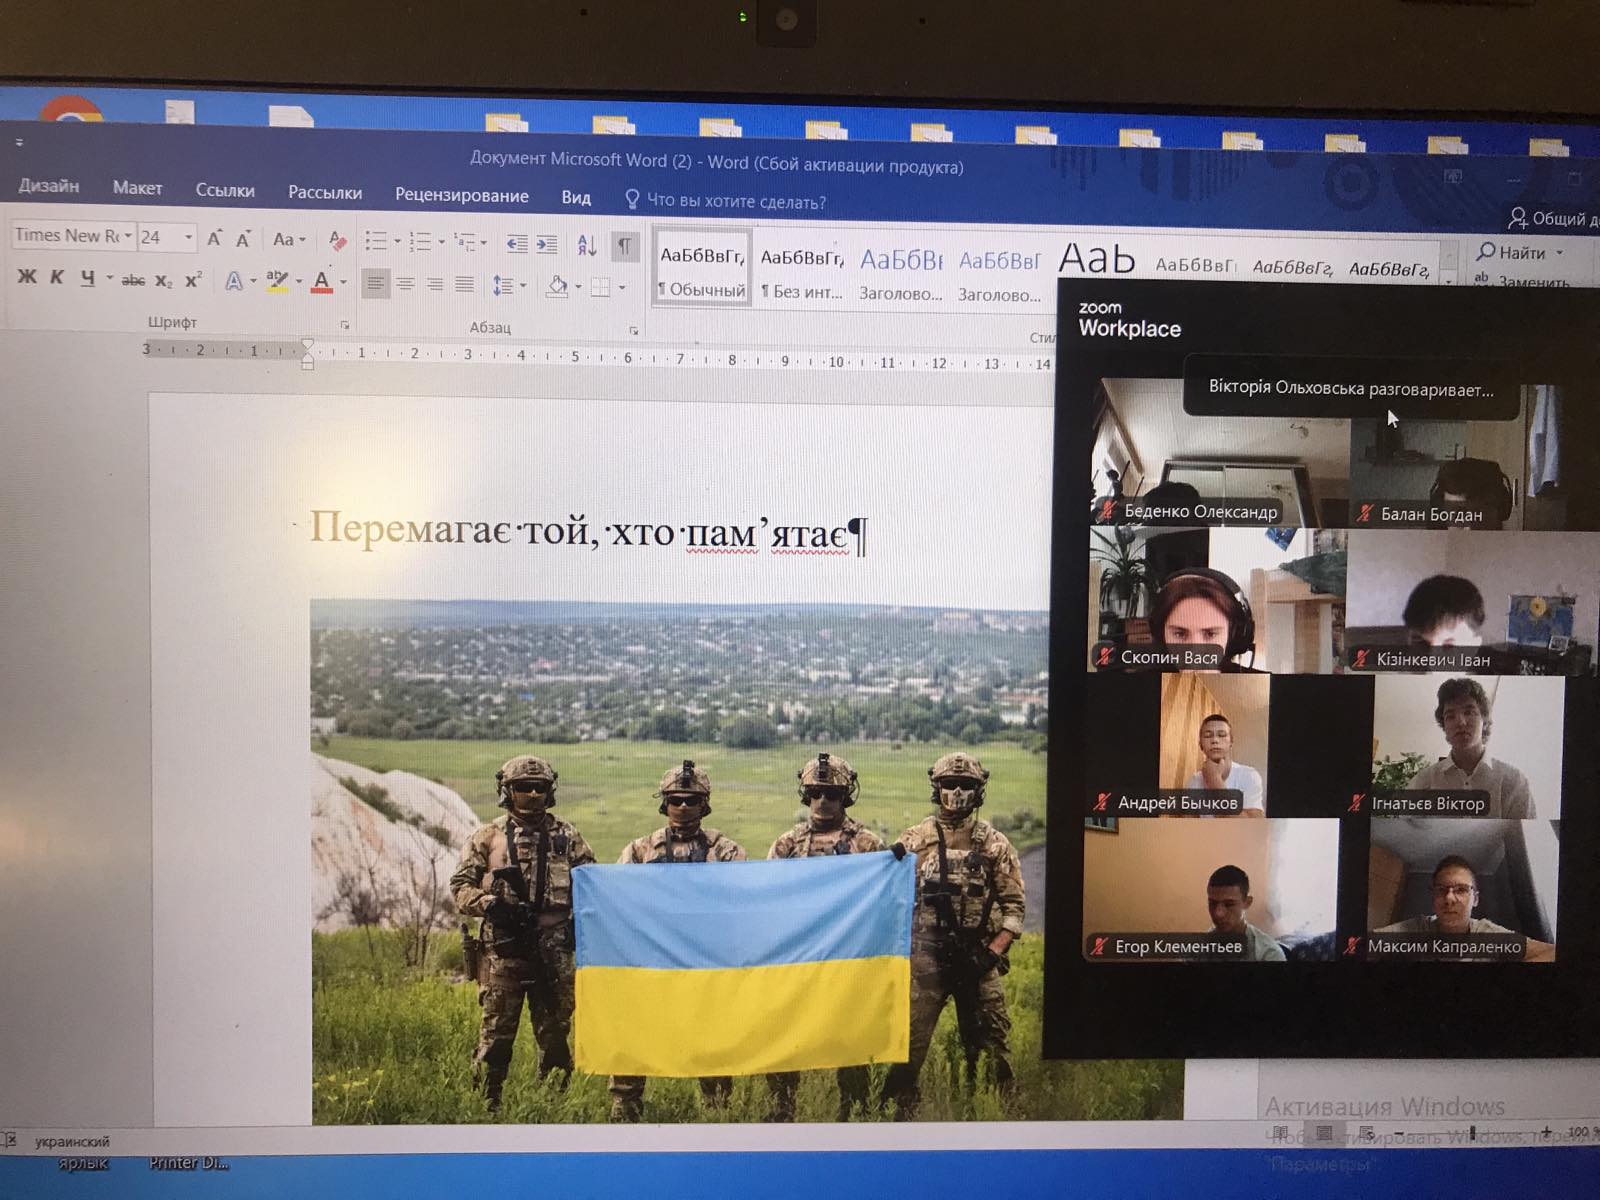The height and width of the screenshot is (1200, 1600).
Task: Insert a multilevel list
Action: [464, 241]
